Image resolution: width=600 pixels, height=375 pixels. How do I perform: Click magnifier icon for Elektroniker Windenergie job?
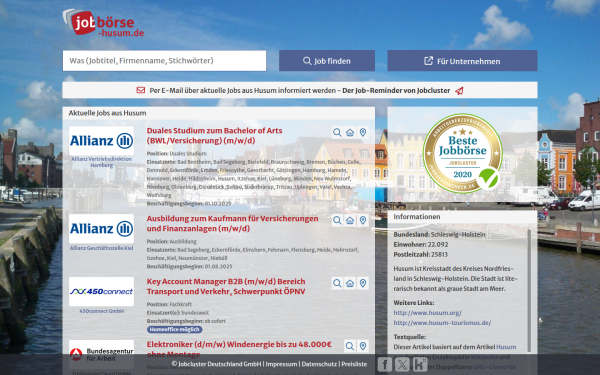(x=350, y=346)
